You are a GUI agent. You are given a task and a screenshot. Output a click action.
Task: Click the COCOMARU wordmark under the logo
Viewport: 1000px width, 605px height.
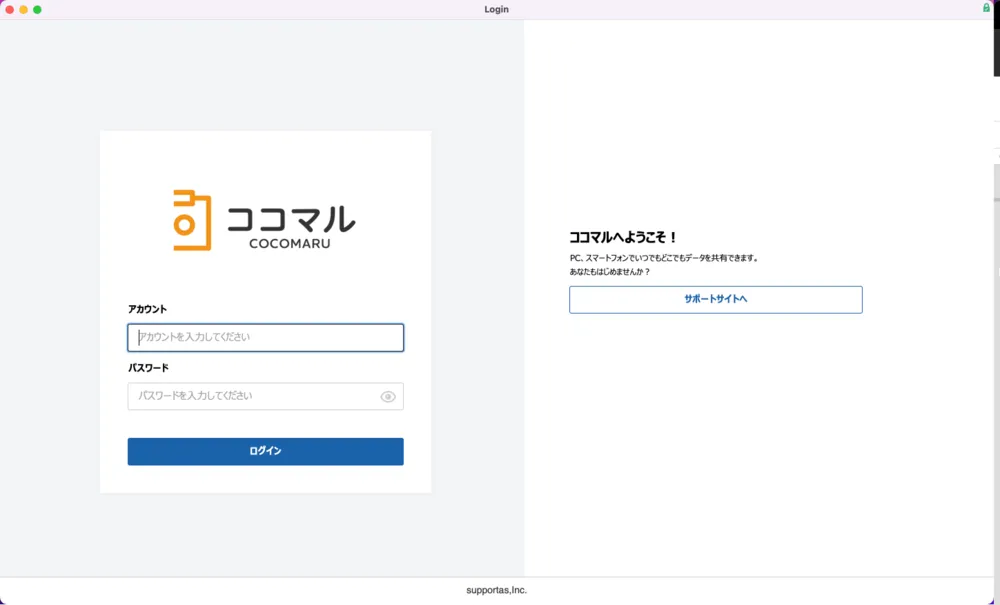coord(289,244)
